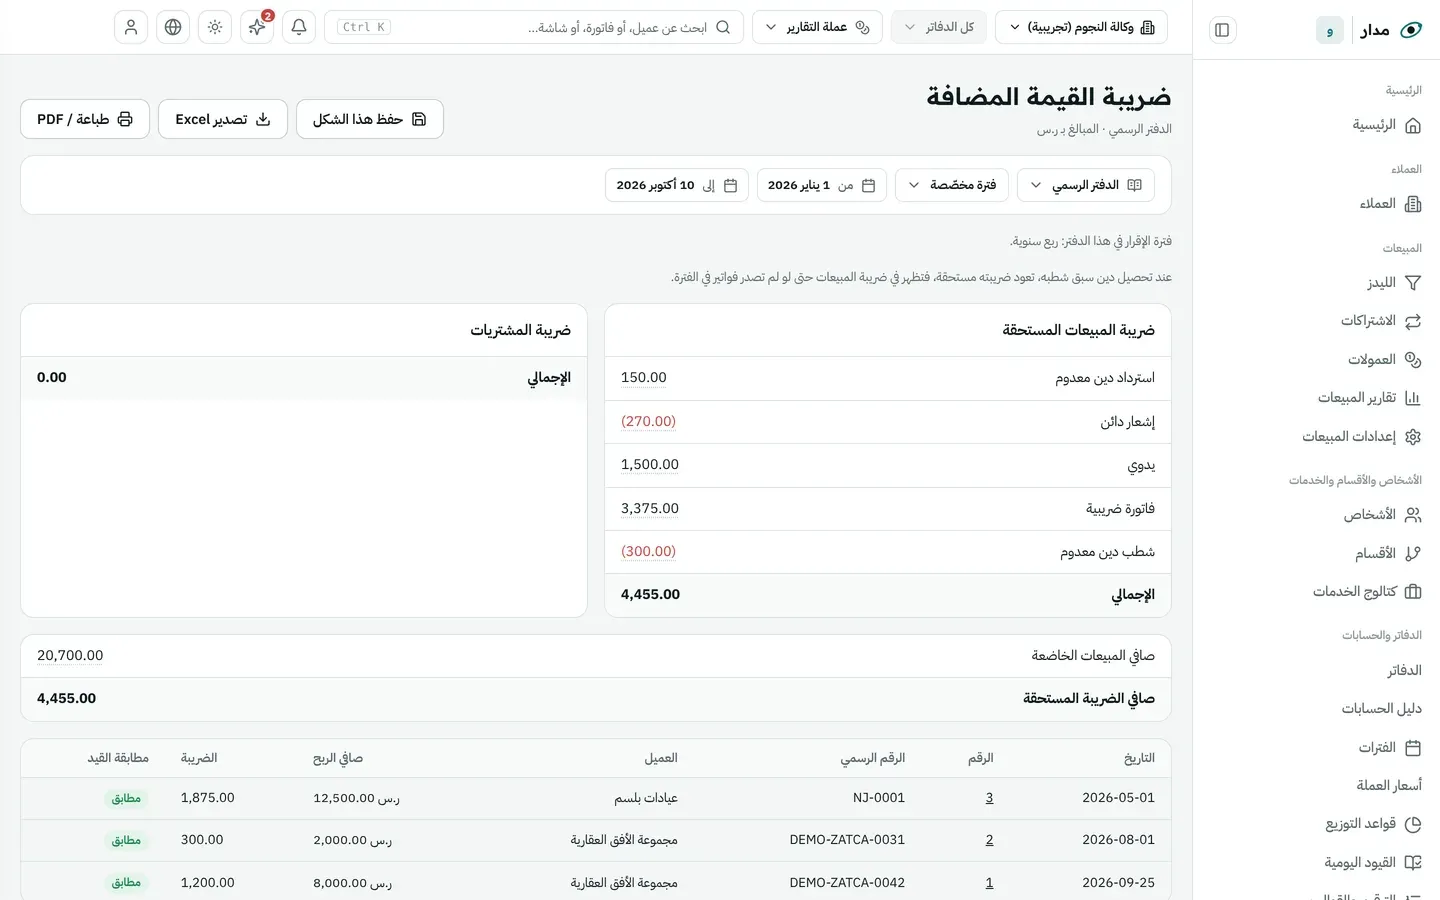Click the 3,375.00 فاتورة ضريبة amount
This screenshot has width=1440, height=900.
coord(650,508)
